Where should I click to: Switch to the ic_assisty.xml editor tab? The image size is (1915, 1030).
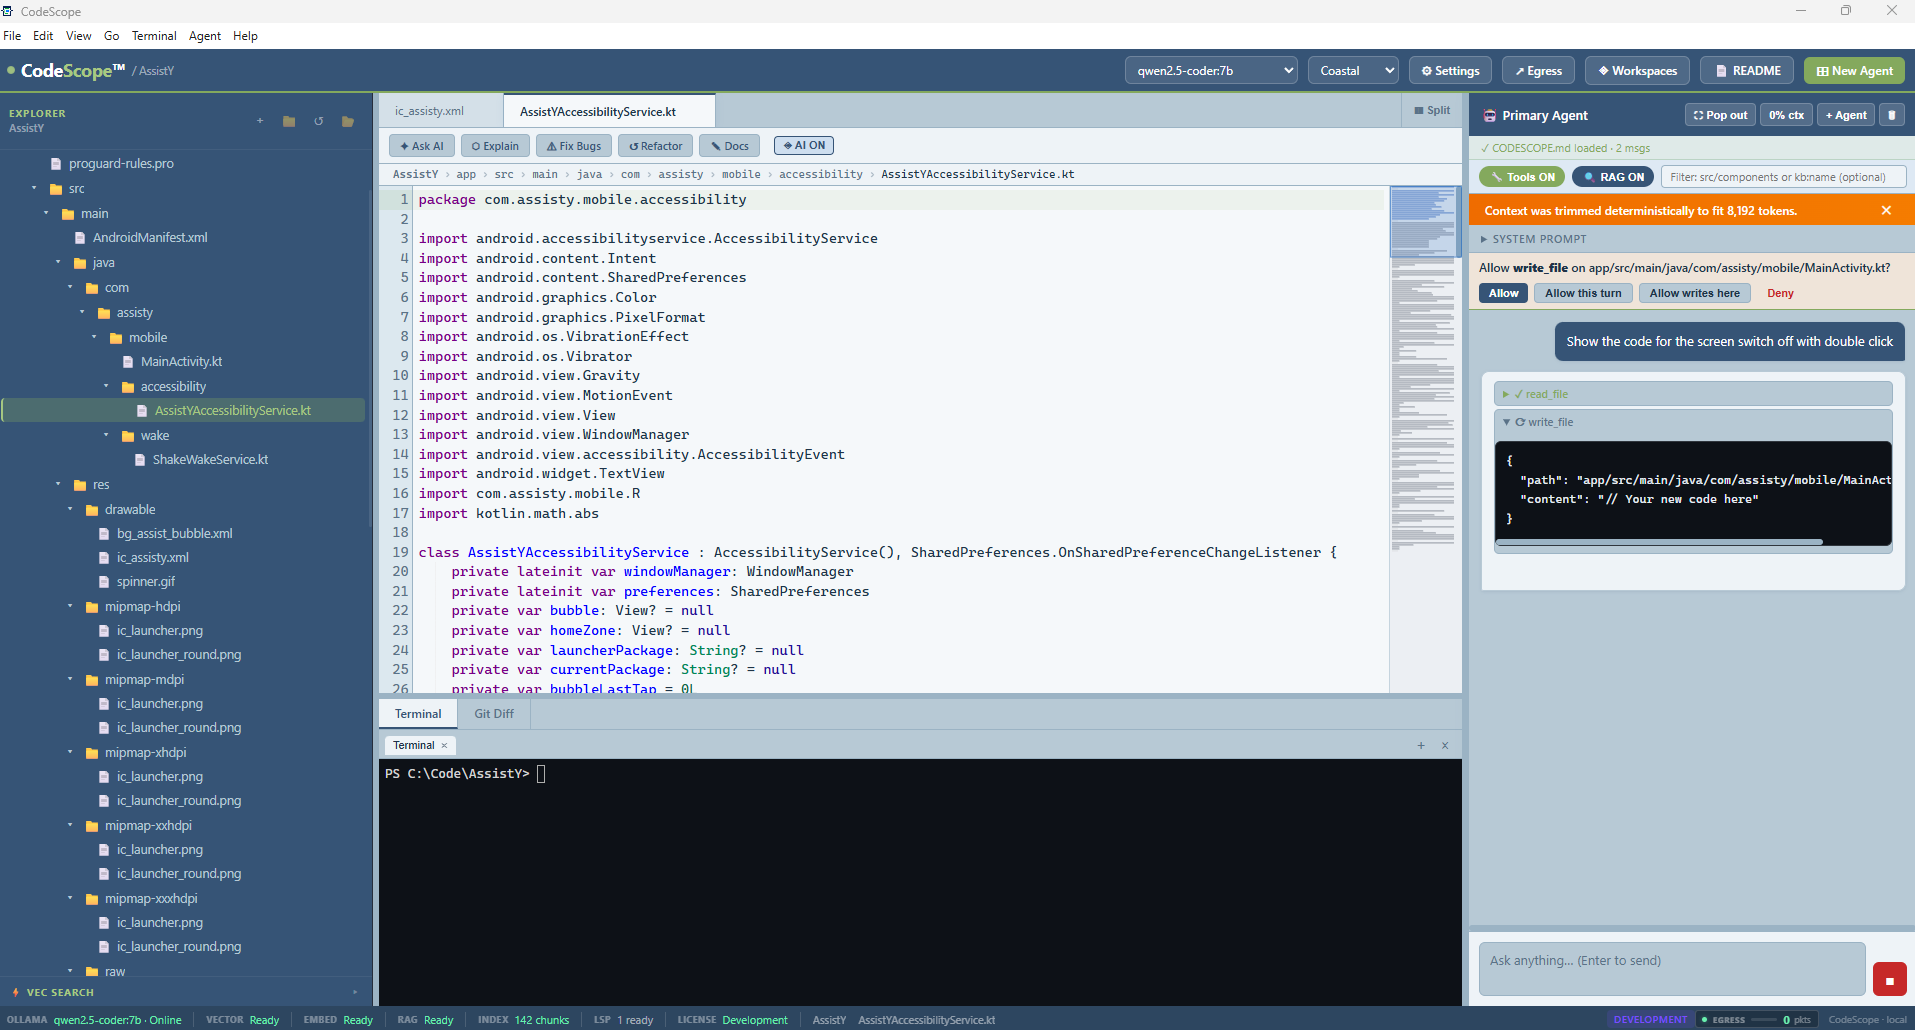tap(430, 111)
